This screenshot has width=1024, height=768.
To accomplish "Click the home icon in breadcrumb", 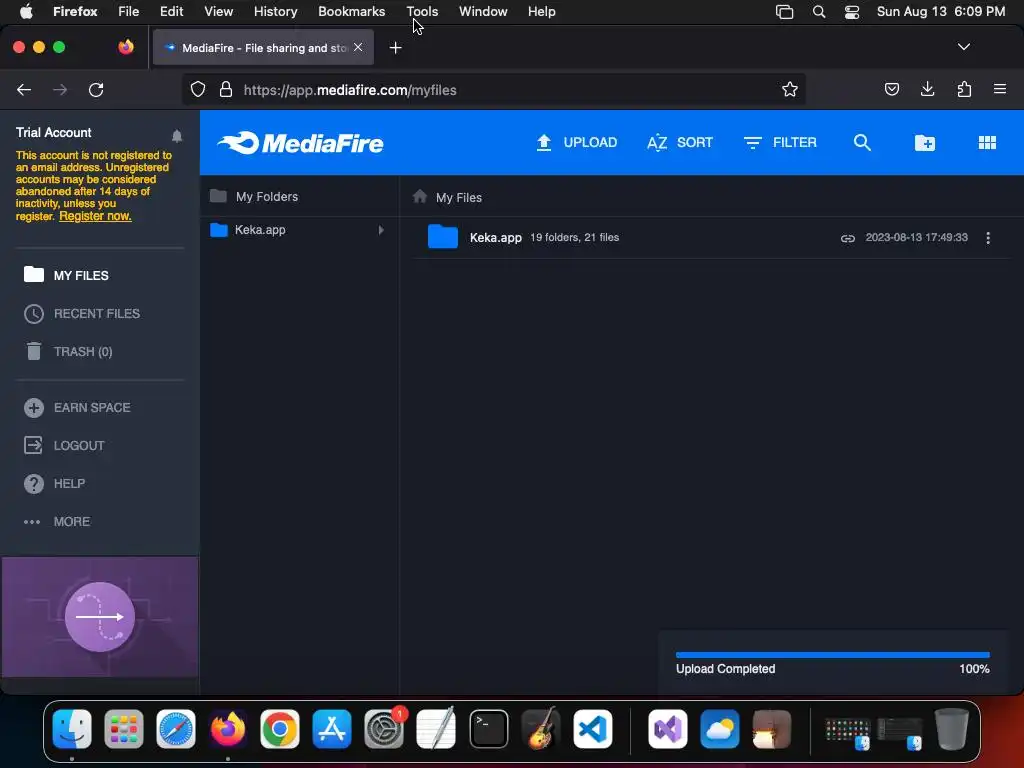I will pos(420,196).
